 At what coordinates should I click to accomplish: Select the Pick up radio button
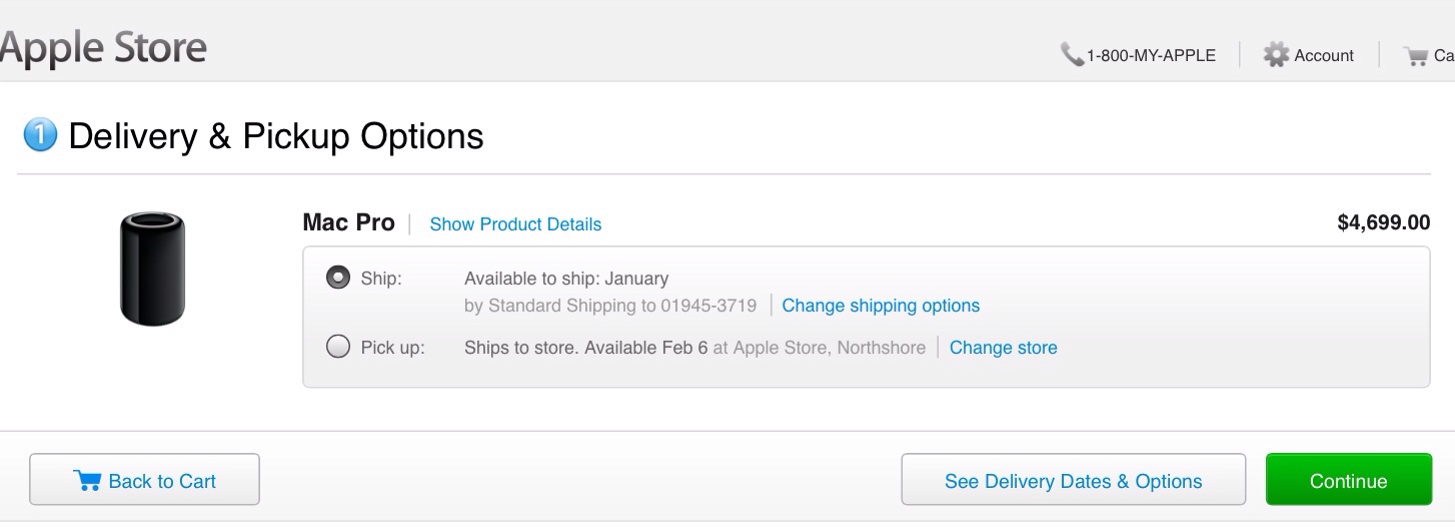(x=338, y=347)
